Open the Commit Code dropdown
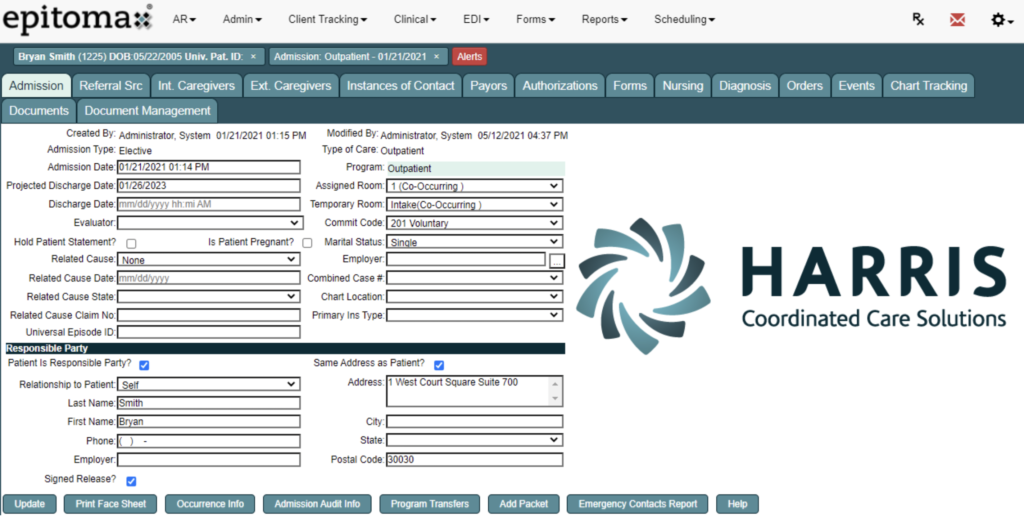 475,223
